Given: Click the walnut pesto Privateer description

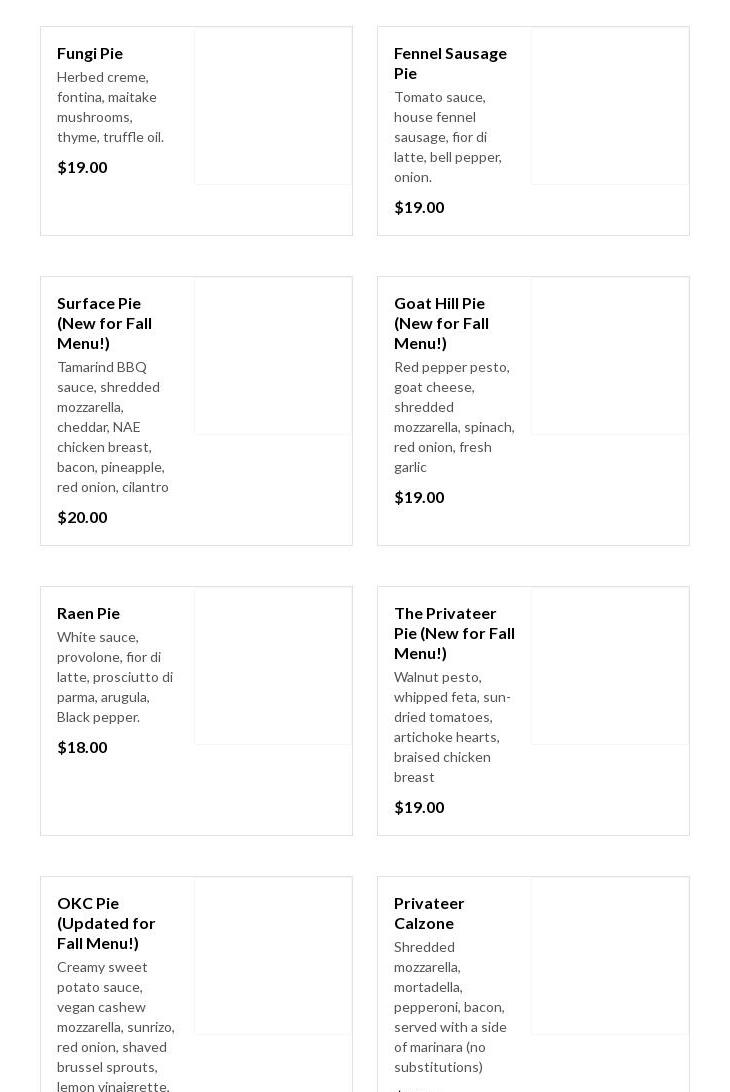Looking at the screenshot, I should point(452,727).
